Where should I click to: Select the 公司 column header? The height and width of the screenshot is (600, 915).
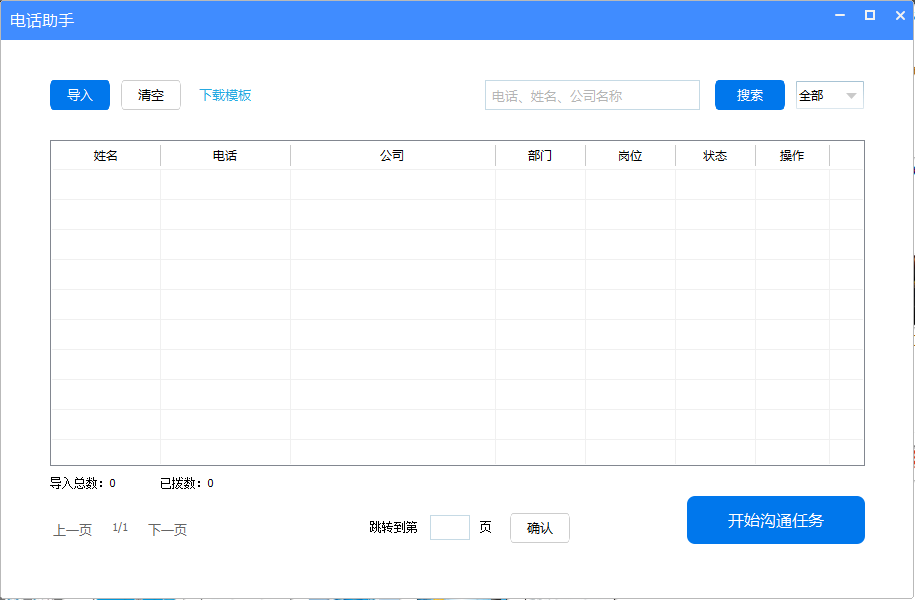(x=393, y=156)
